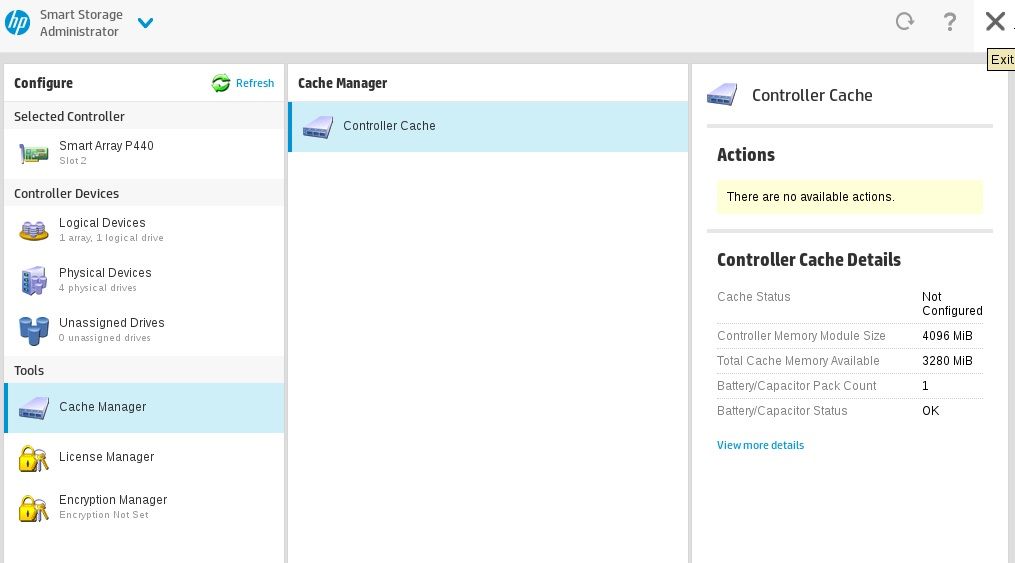Click '0 unassigned drives' subtitle
The height and width of the screenshot is (563, 1015).
point(104,337)
